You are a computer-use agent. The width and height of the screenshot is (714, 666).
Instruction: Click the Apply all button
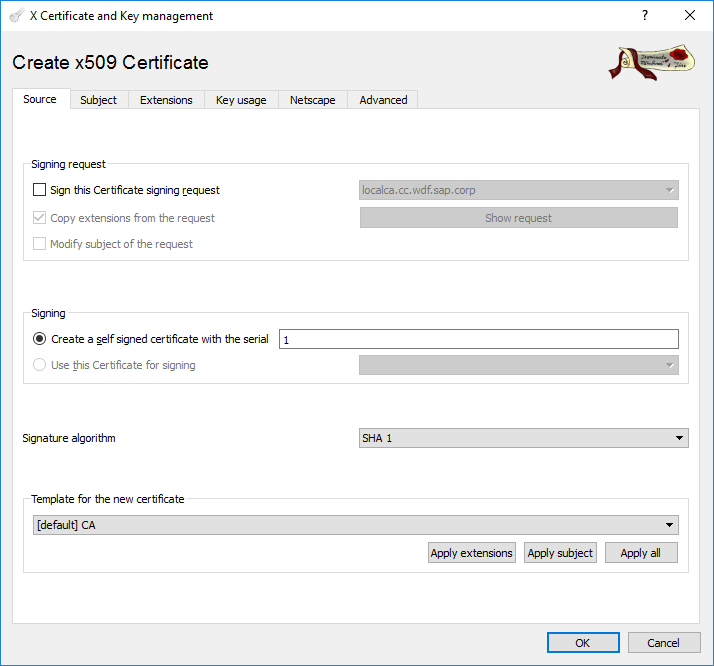(x=640, y=553)
